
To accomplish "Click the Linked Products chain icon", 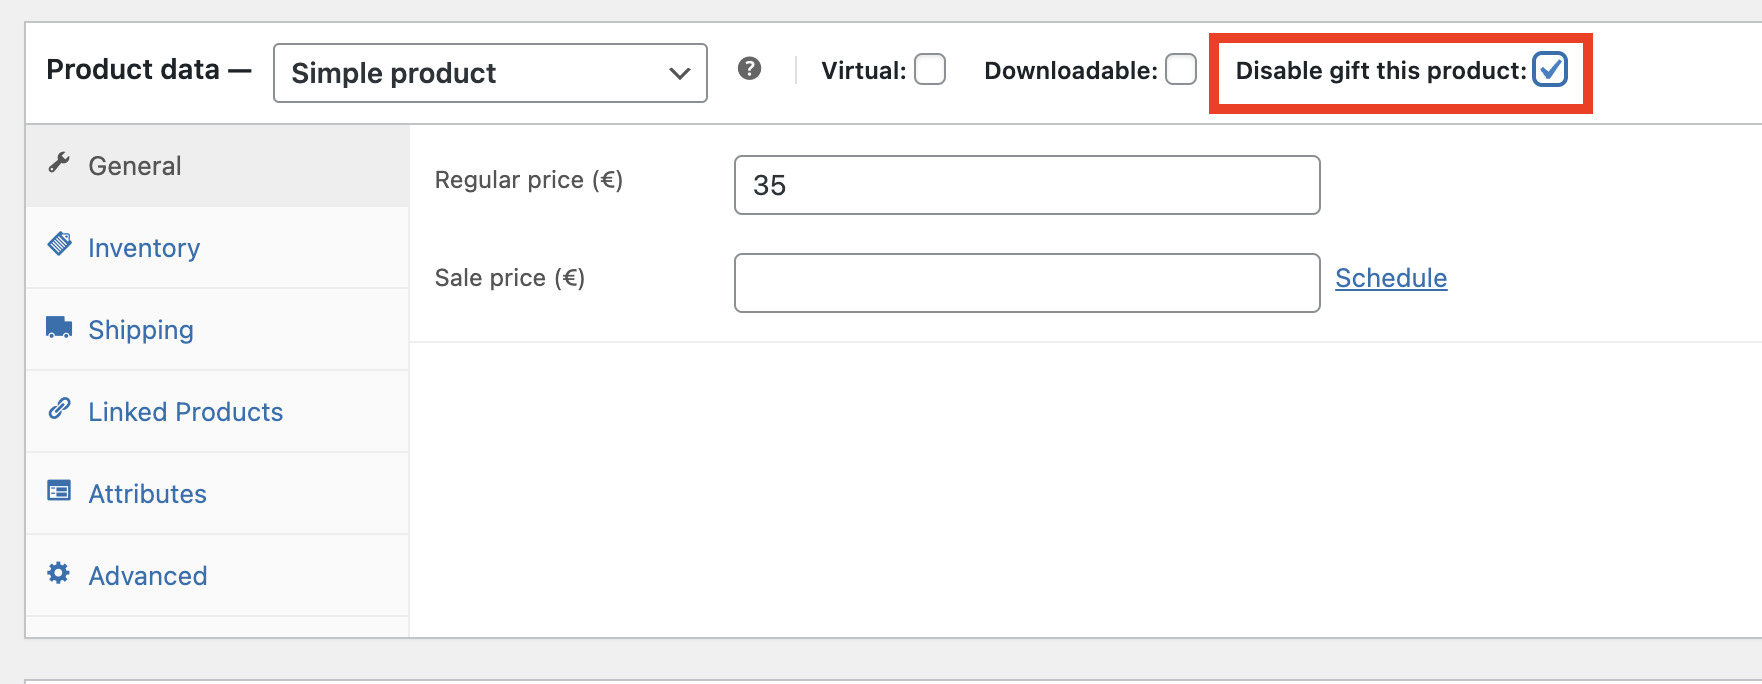I will click(x=59, y=408).
